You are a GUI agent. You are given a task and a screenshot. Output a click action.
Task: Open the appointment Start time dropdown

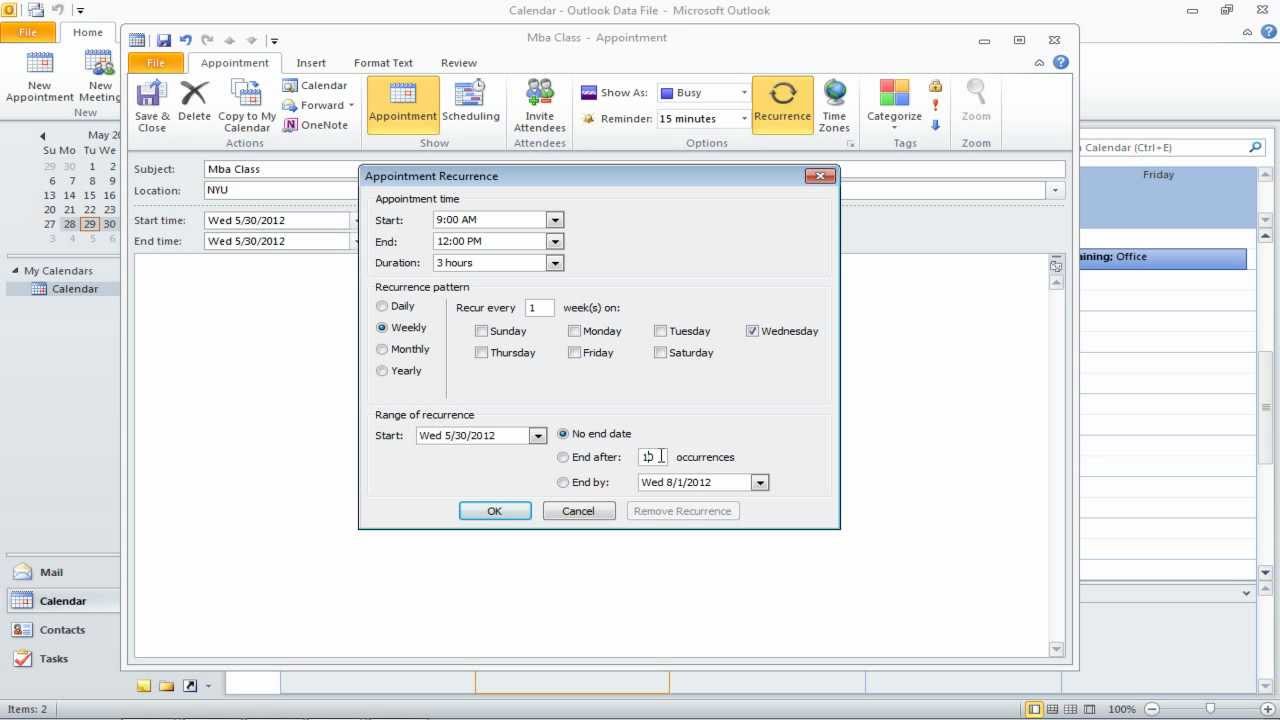tap(555, 220)
